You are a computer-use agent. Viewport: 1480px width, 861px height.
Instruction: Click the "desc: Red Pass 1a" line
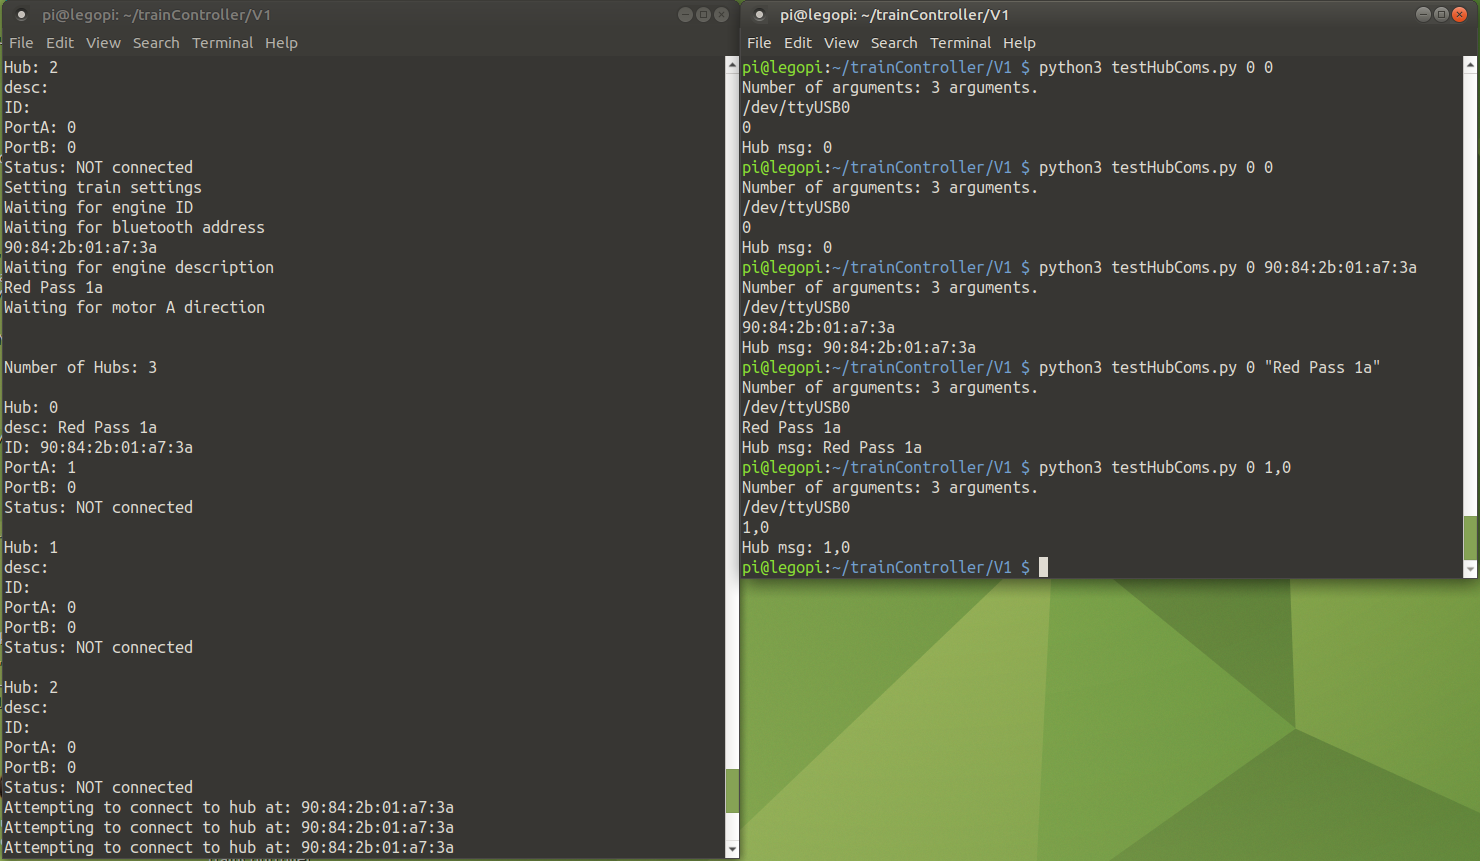click(x=80, y=427)
